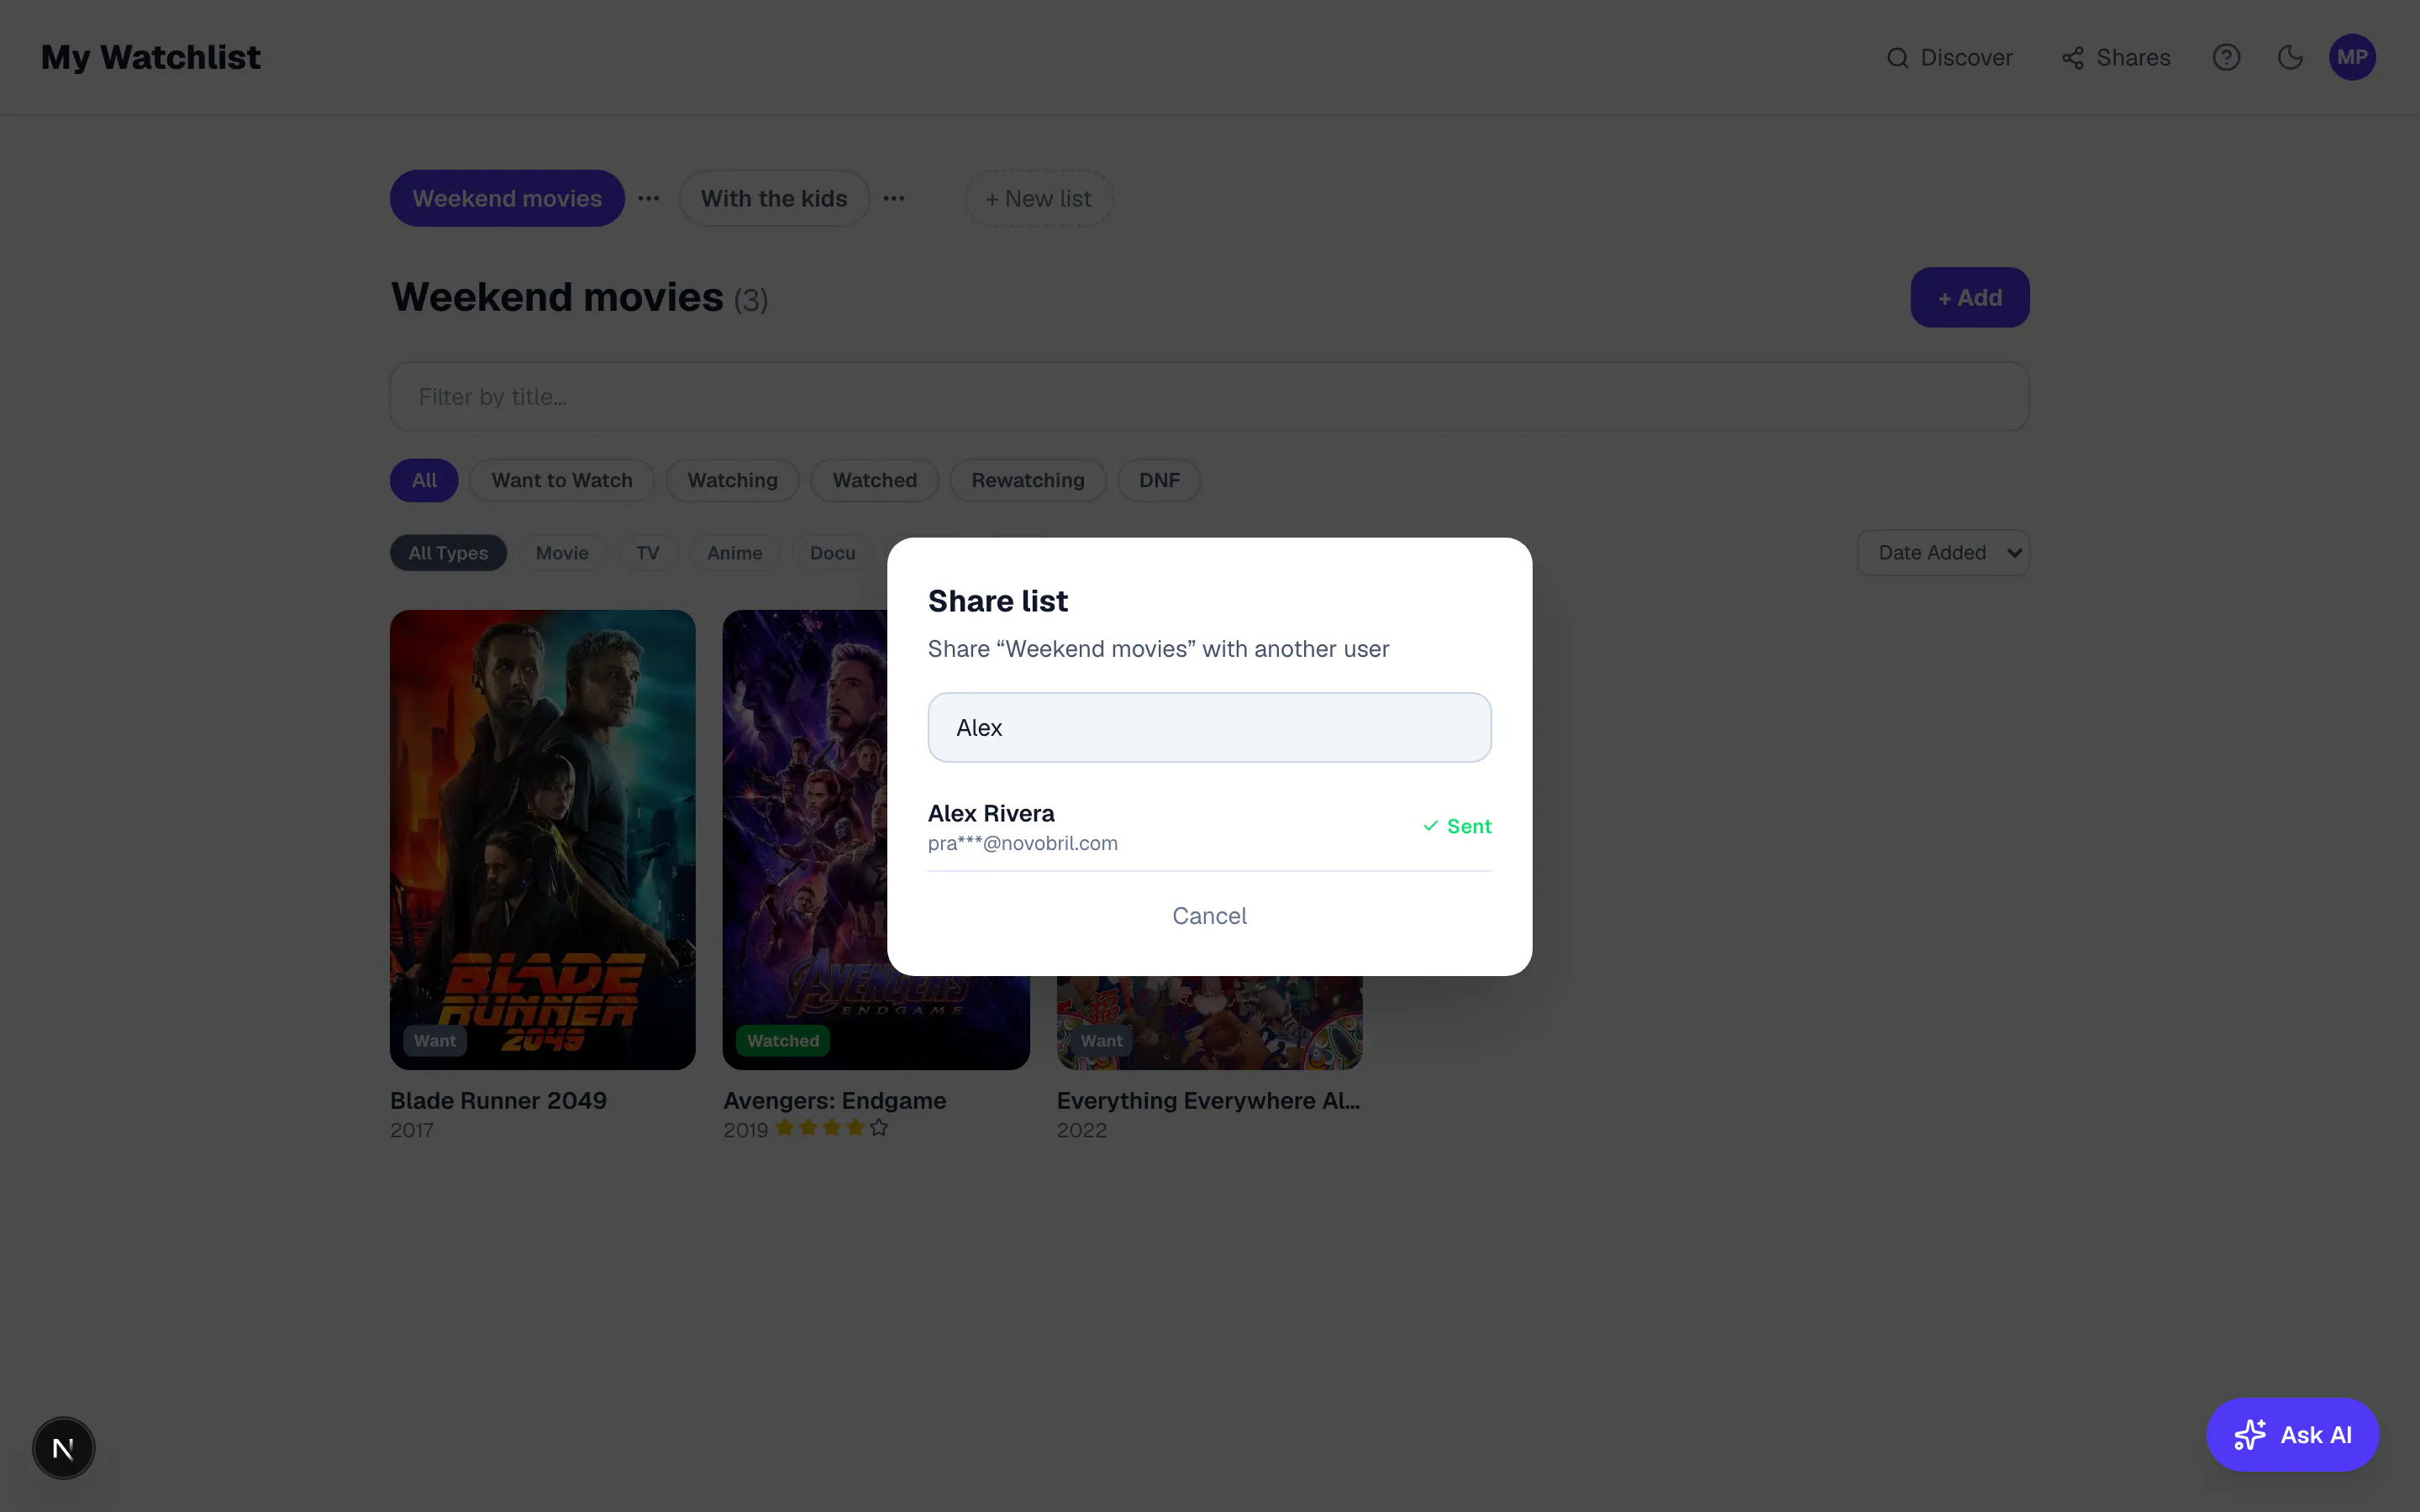Filter by Docu type
The height and width of the screenshot is (1512, 2420).
coord(832,553)
